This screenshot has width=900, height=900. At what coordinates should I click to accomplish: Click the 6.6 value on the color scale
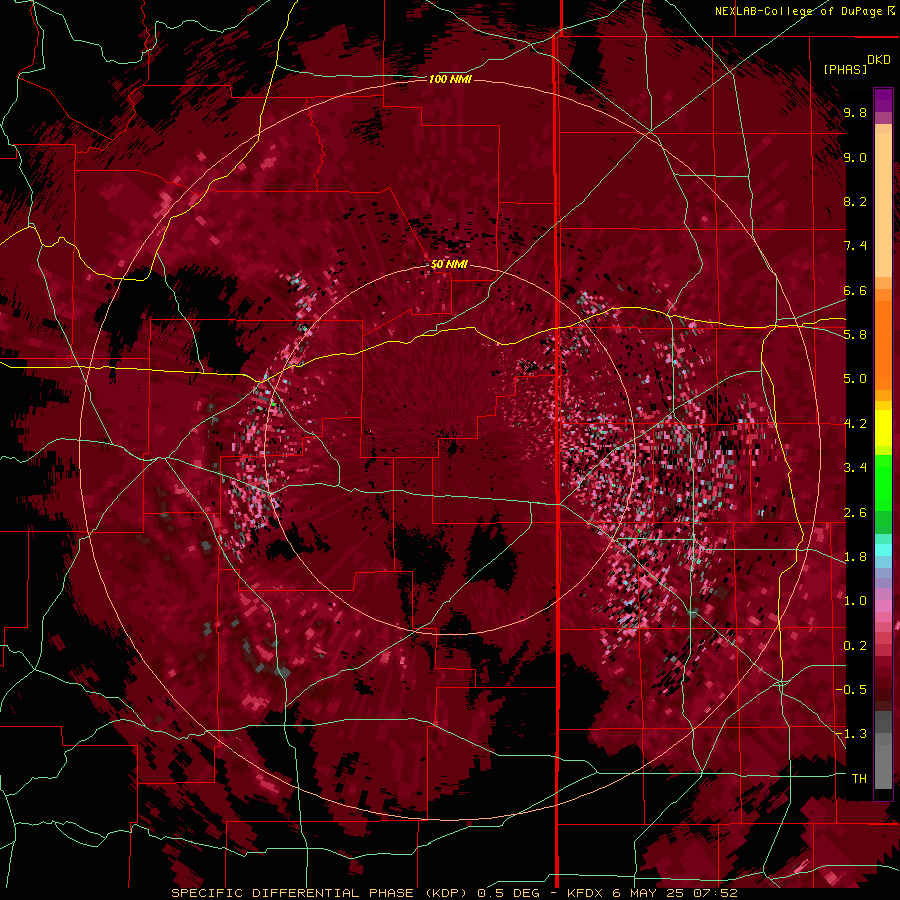click(855, 290)
